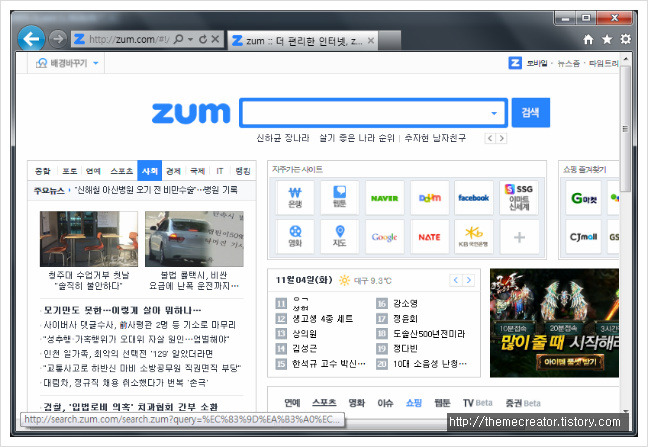Click the address bar Stop X icon
648x447 pixels.
pos(215,39)
